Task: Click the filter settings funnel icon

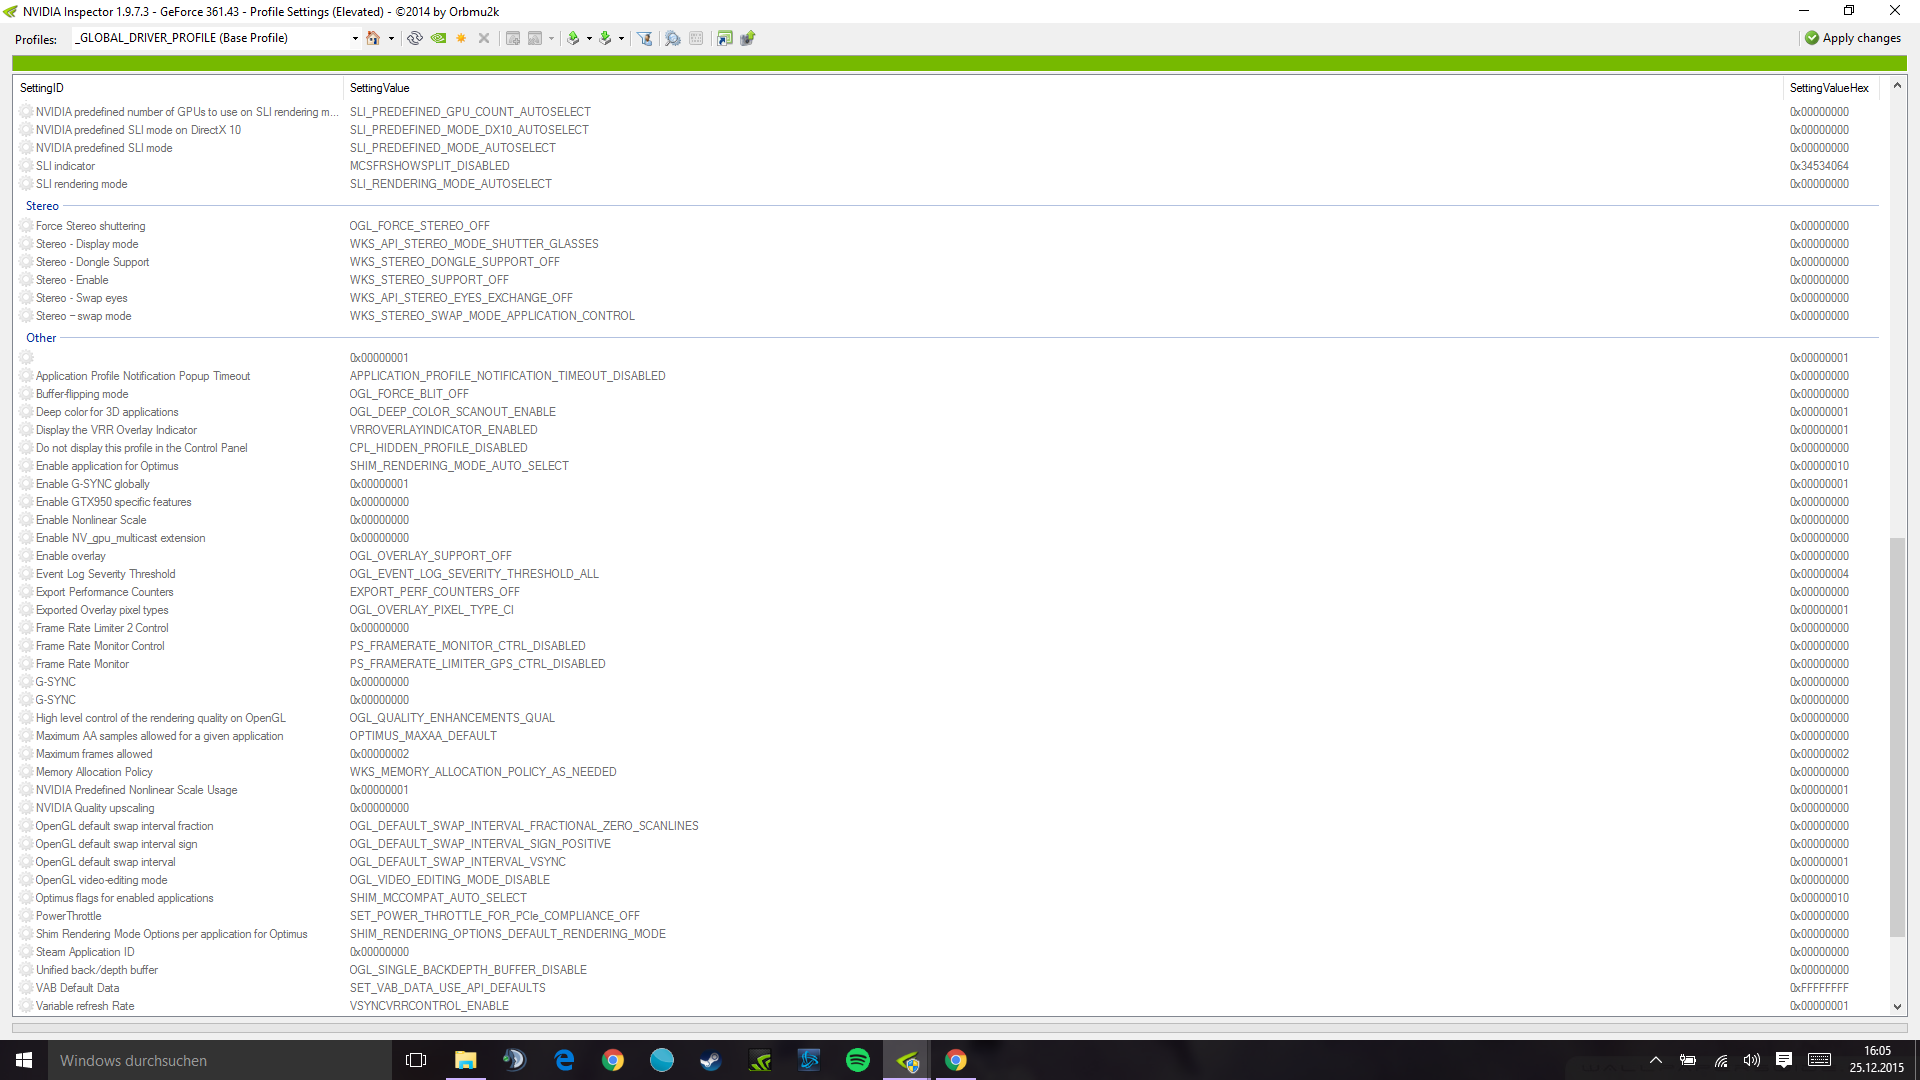Action: point(645,38)
